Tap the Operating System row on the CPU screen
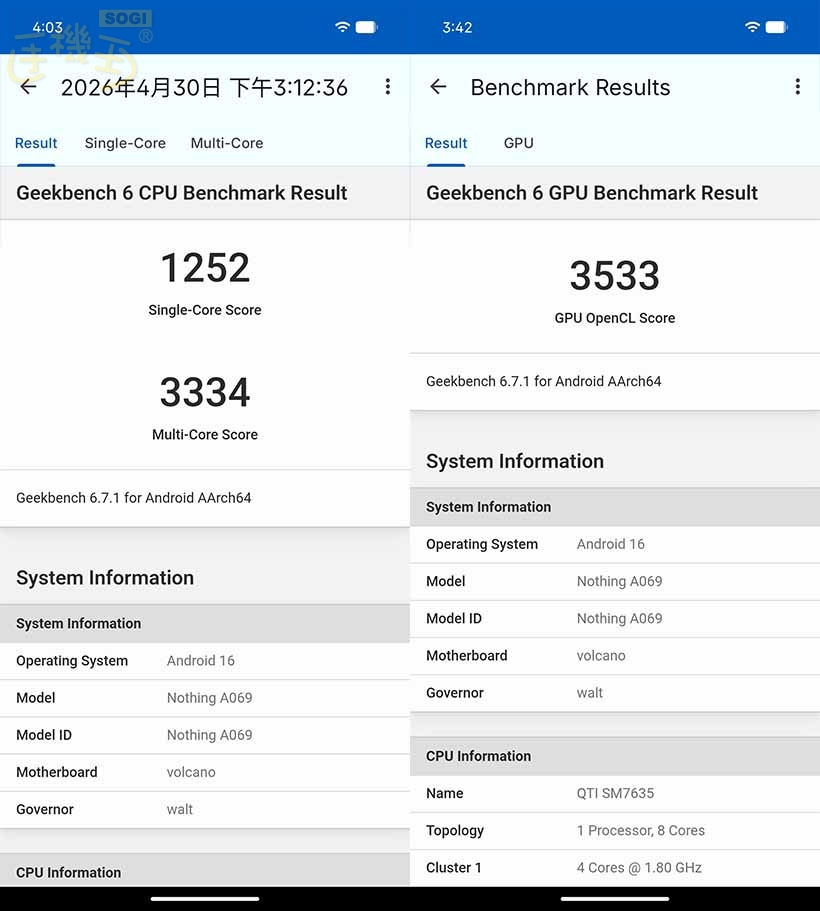This screenshot has height=911, width=820. click(205, 661)
